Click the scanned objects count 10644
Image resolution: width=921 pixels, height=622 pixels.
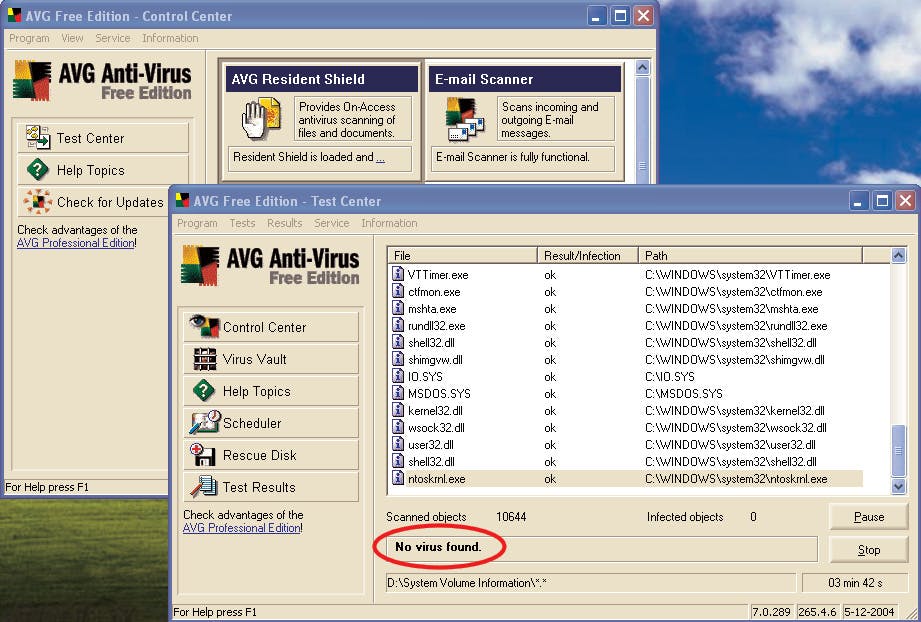511,517
